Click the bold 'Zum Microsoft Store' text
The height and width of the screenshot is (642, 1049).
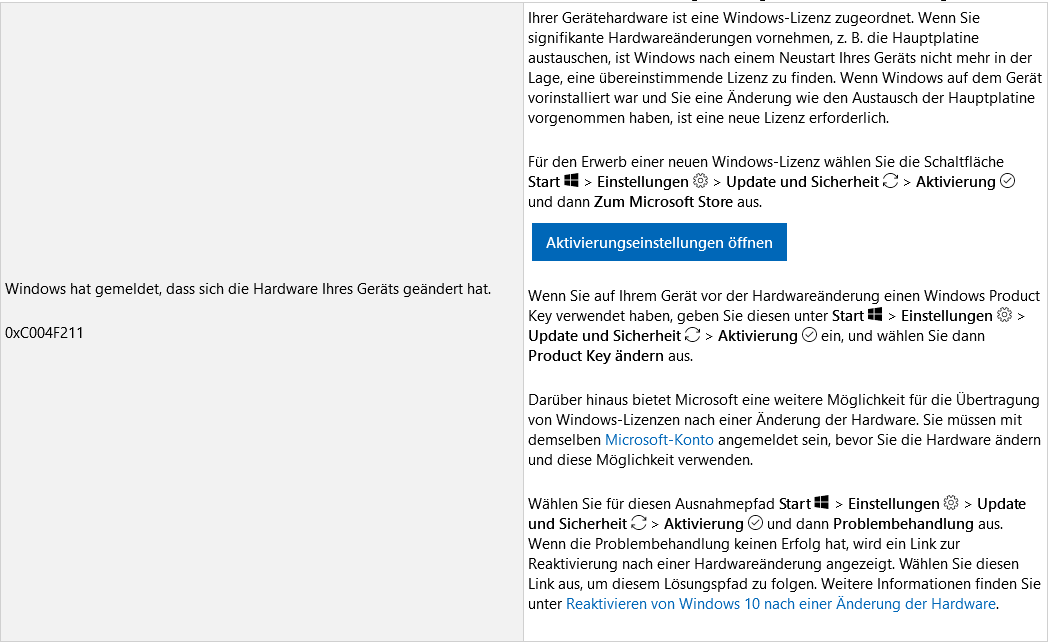click(x=664, y=202)
